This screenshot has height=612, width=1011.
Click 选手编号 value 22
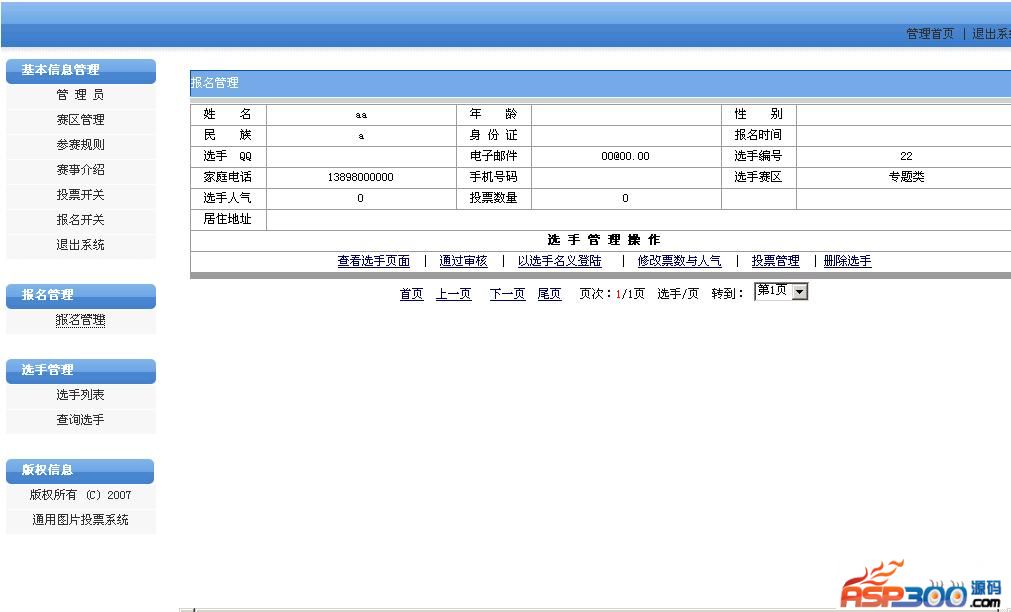tap(906, 156)
